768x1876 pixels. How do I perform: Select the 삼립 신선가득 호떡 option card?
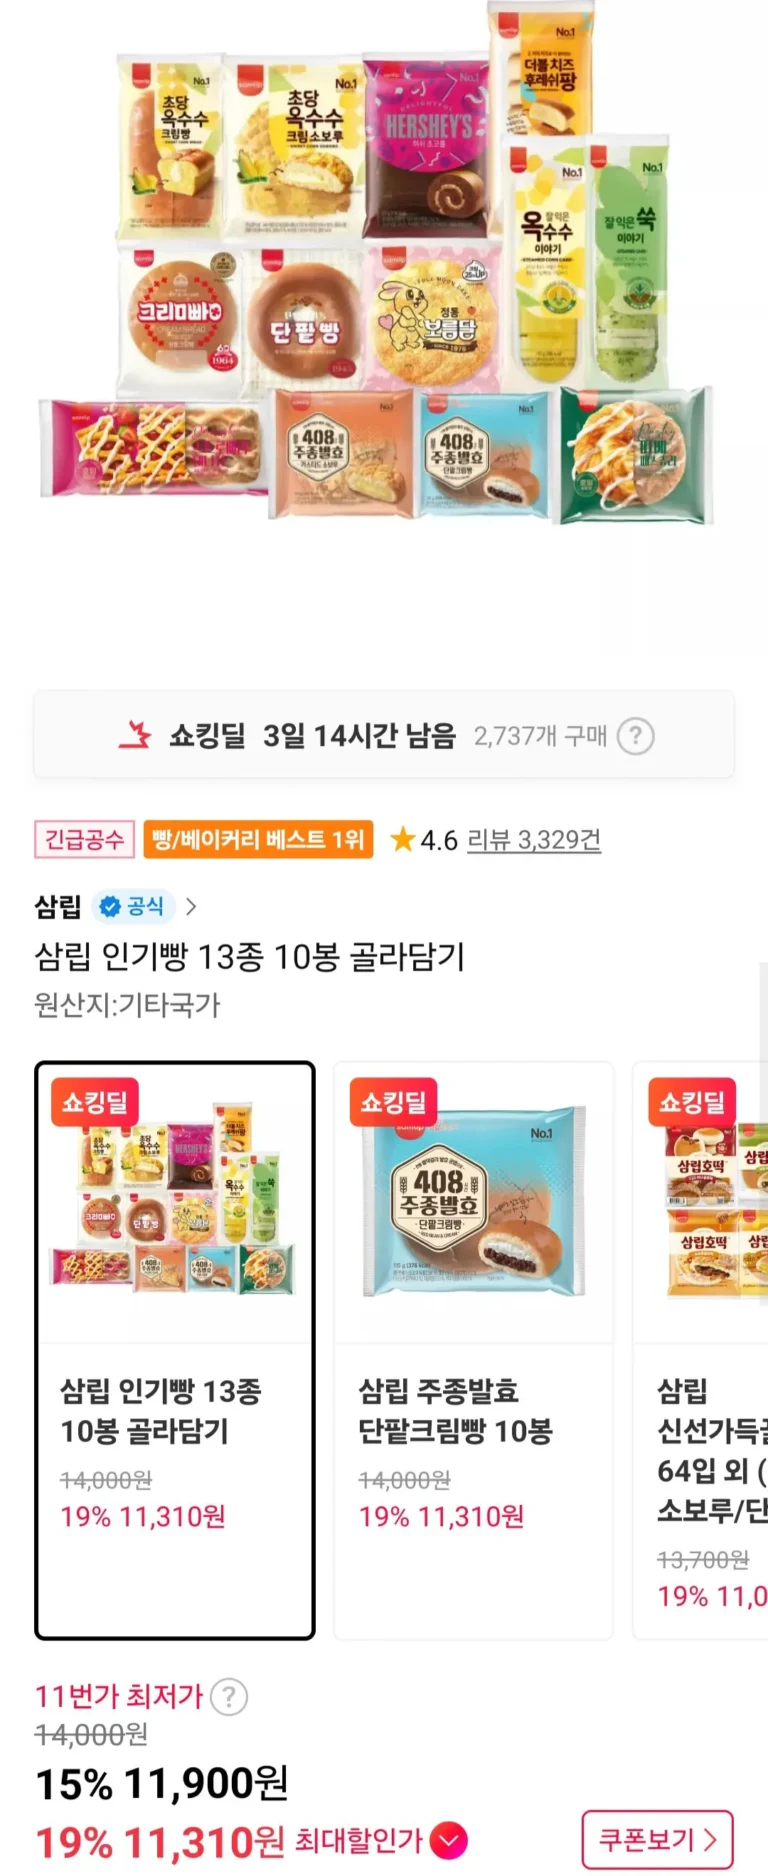tap(700, 1350)
